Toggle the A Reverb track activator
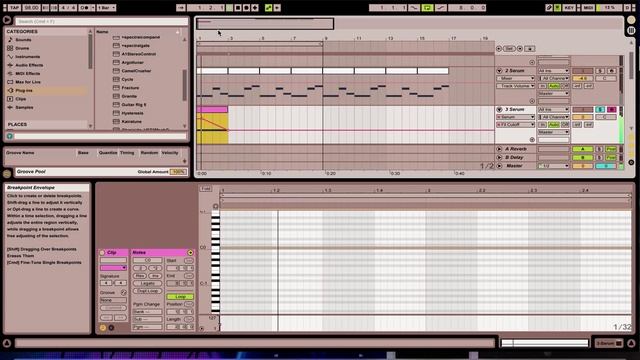The width and height of the screenshot is (640, 360). tap(582, 149)
